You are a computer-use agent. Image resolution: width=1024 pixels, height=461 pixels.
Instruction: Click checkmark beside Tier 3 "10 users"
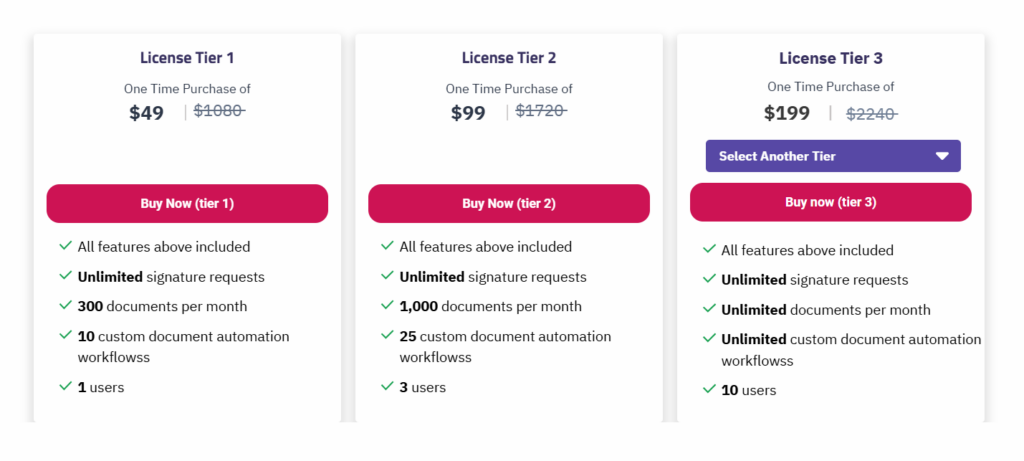tap(709, 389)
